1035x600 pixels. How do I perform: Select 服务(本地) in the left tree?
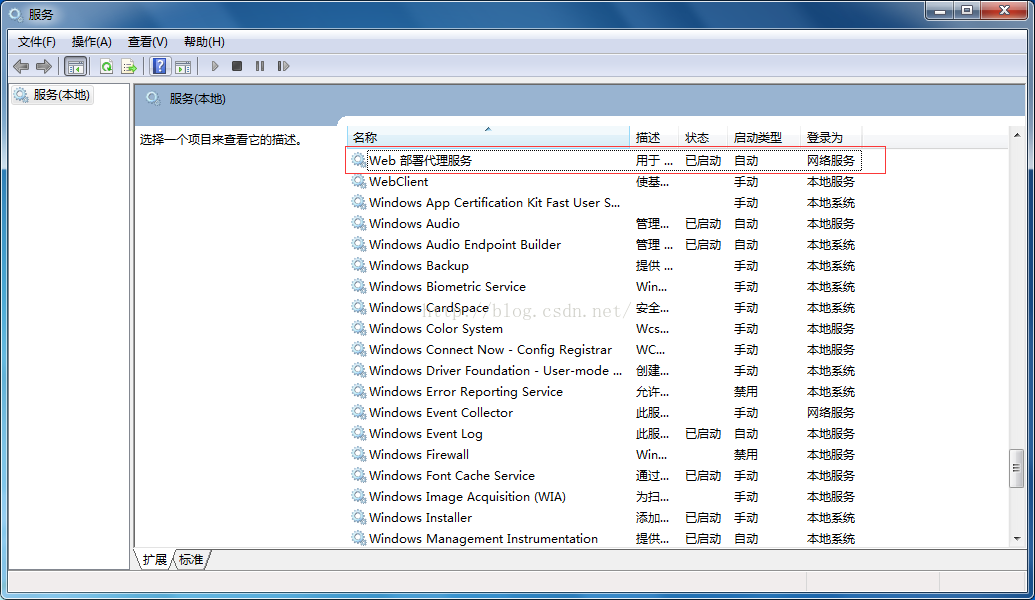click(52, 95)
